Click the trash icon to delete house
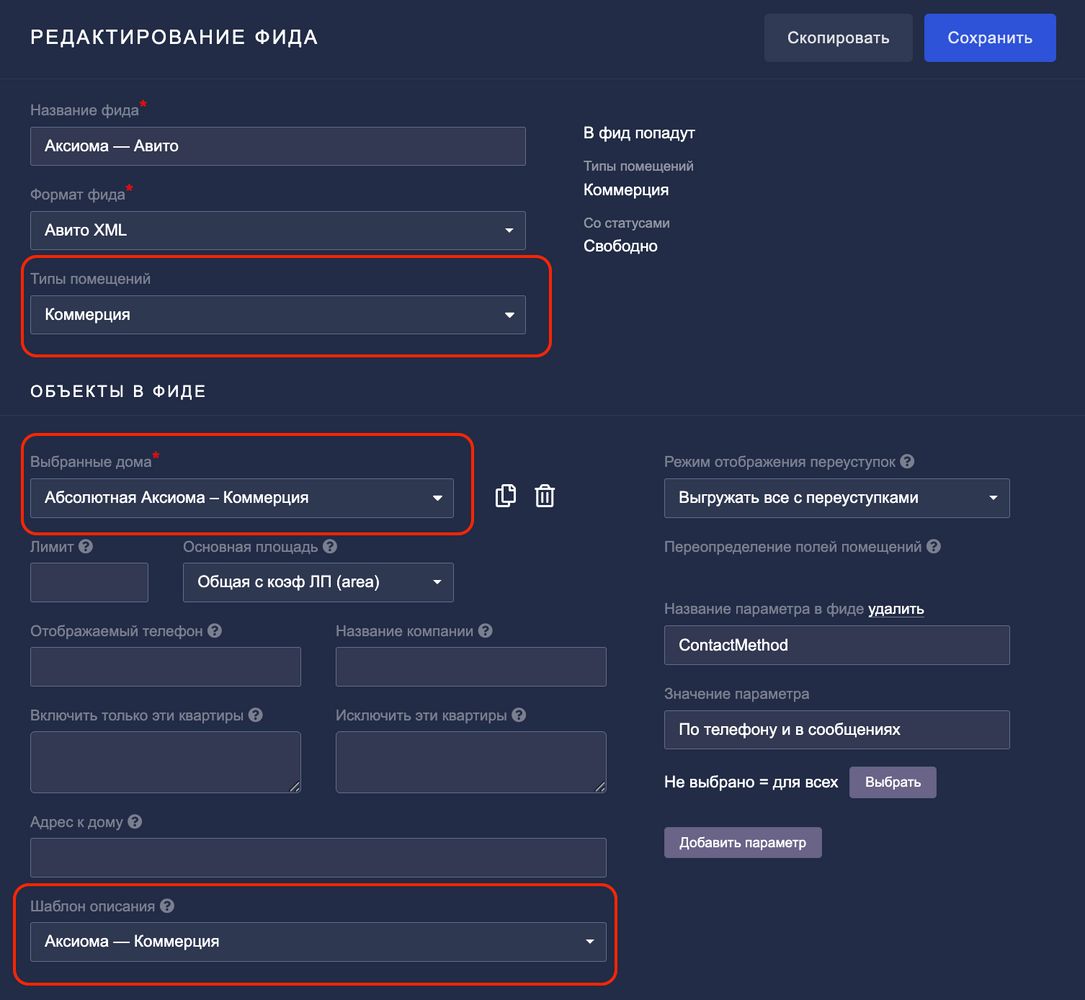This screenshot has height=1000, width=1085. coord(544,496)
